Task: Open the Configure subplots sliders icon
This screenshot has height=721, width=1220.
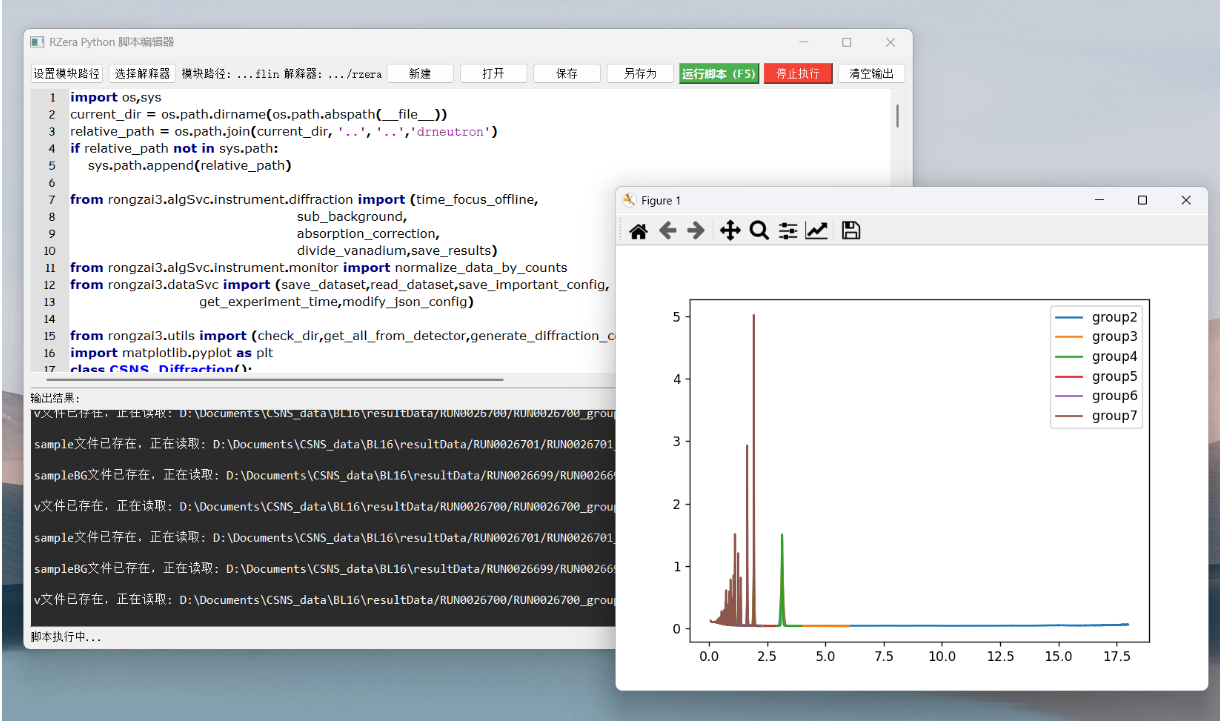Action: (x=788, y=231)
